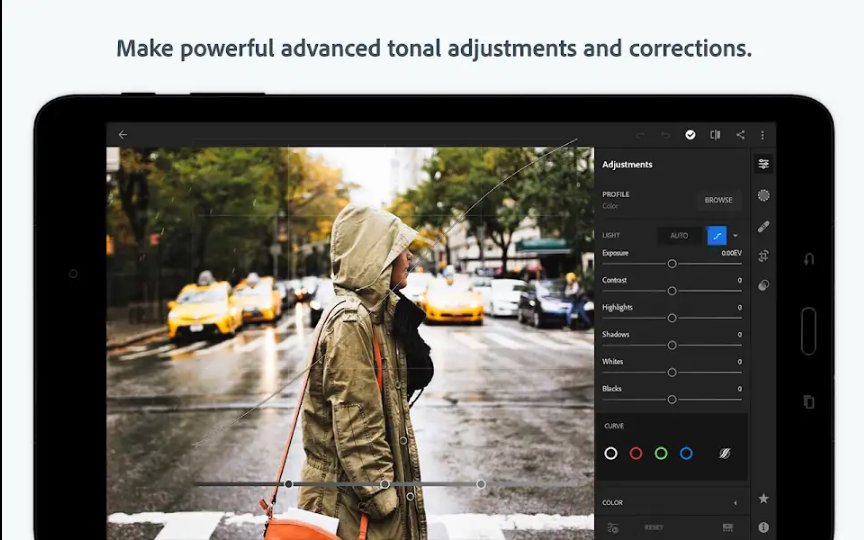
Task: Tap the curve reset slashed icon
Action: [x=725, y=453]
